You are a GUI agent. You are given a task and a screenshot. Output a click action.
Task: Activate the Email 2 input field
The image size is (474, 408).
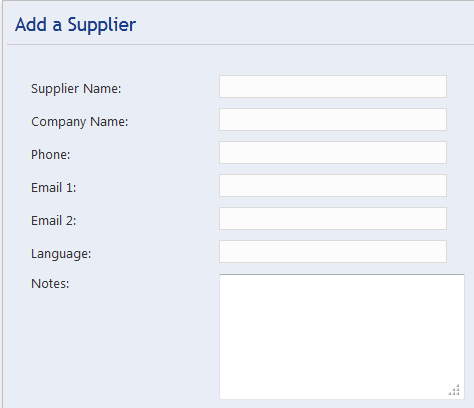(x=333, y=218)
